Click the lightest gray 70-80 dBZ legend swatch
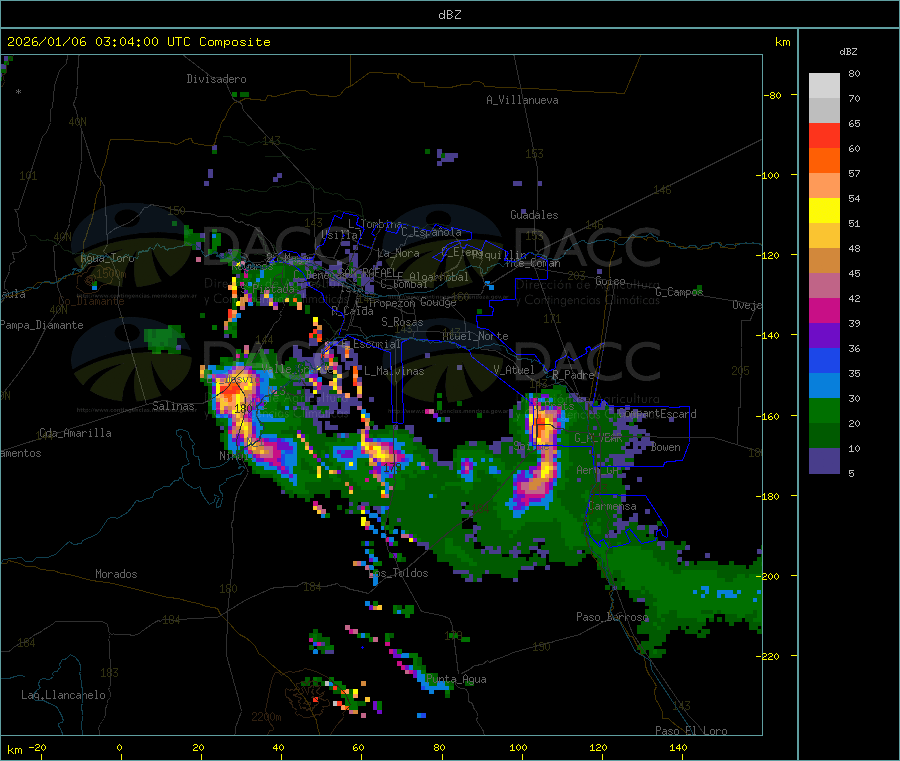The width and height of the screenshot is (900, 761). tap(824, 86)
